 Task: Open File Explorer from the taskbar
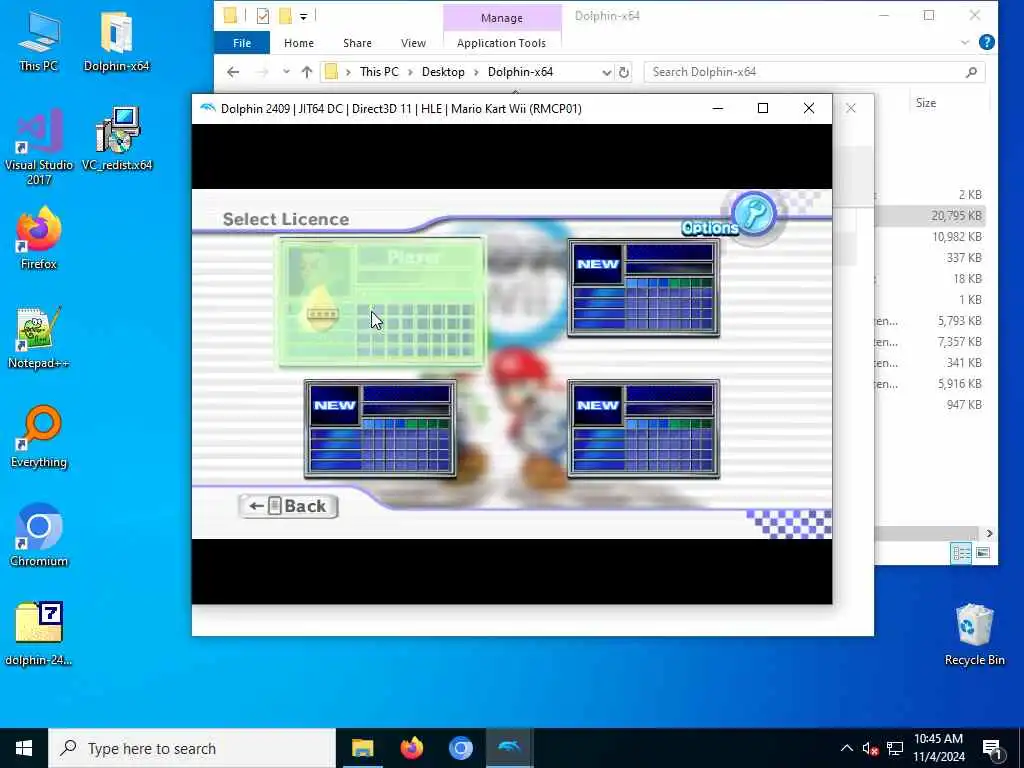[x=362, y=748]
